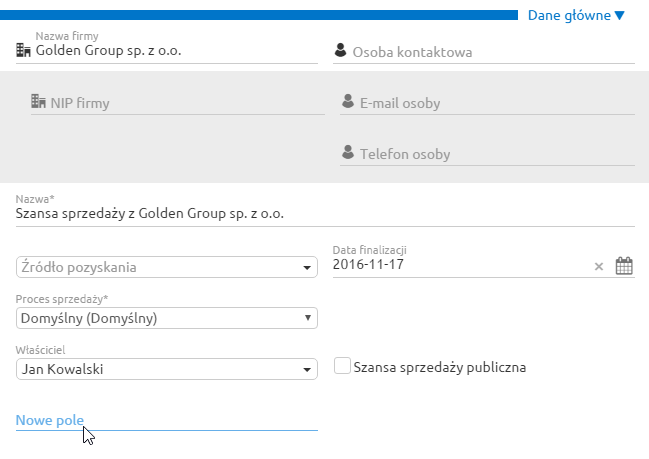This screenshot has height=459, width=649.
Task: Click the company building icon beside Nazwa firmy
Action: click(23, 50)
